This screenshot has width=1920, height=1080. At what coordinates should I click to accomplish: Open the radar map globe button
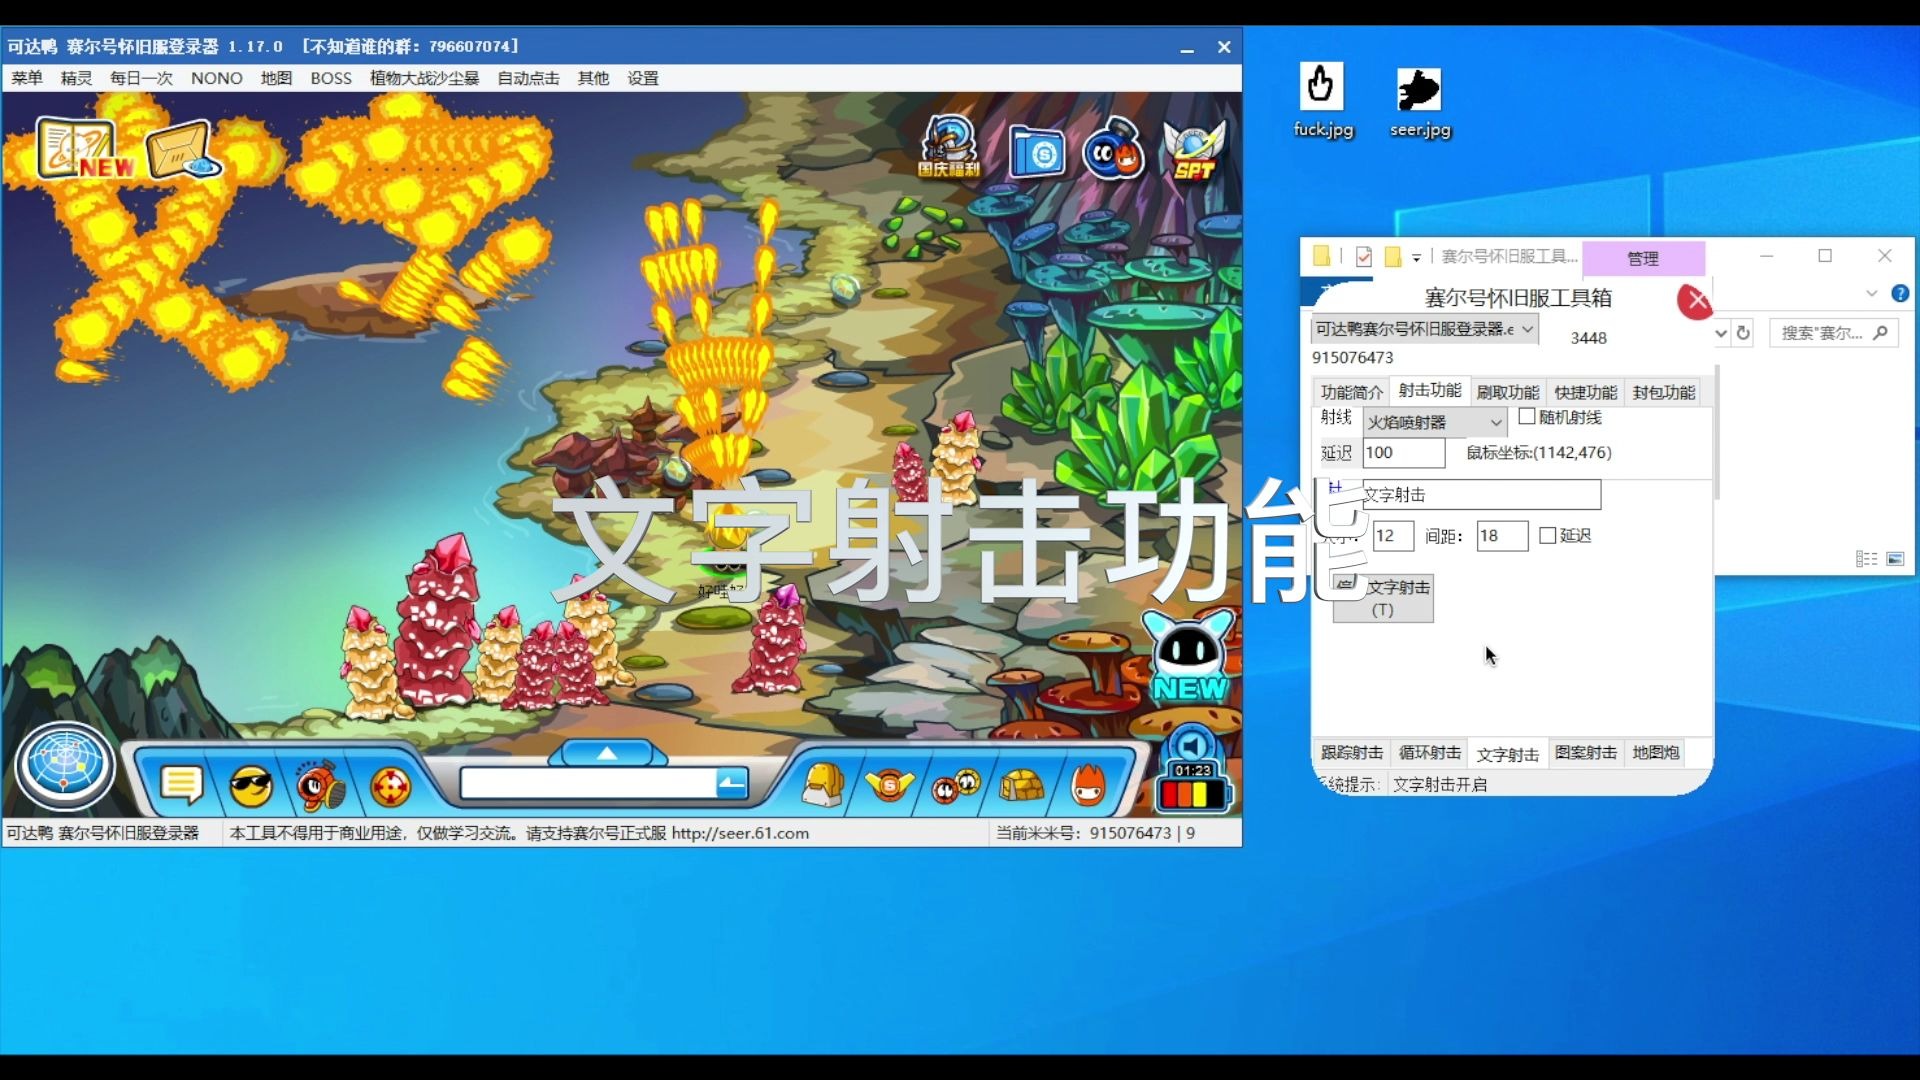[x=65, y=766]
